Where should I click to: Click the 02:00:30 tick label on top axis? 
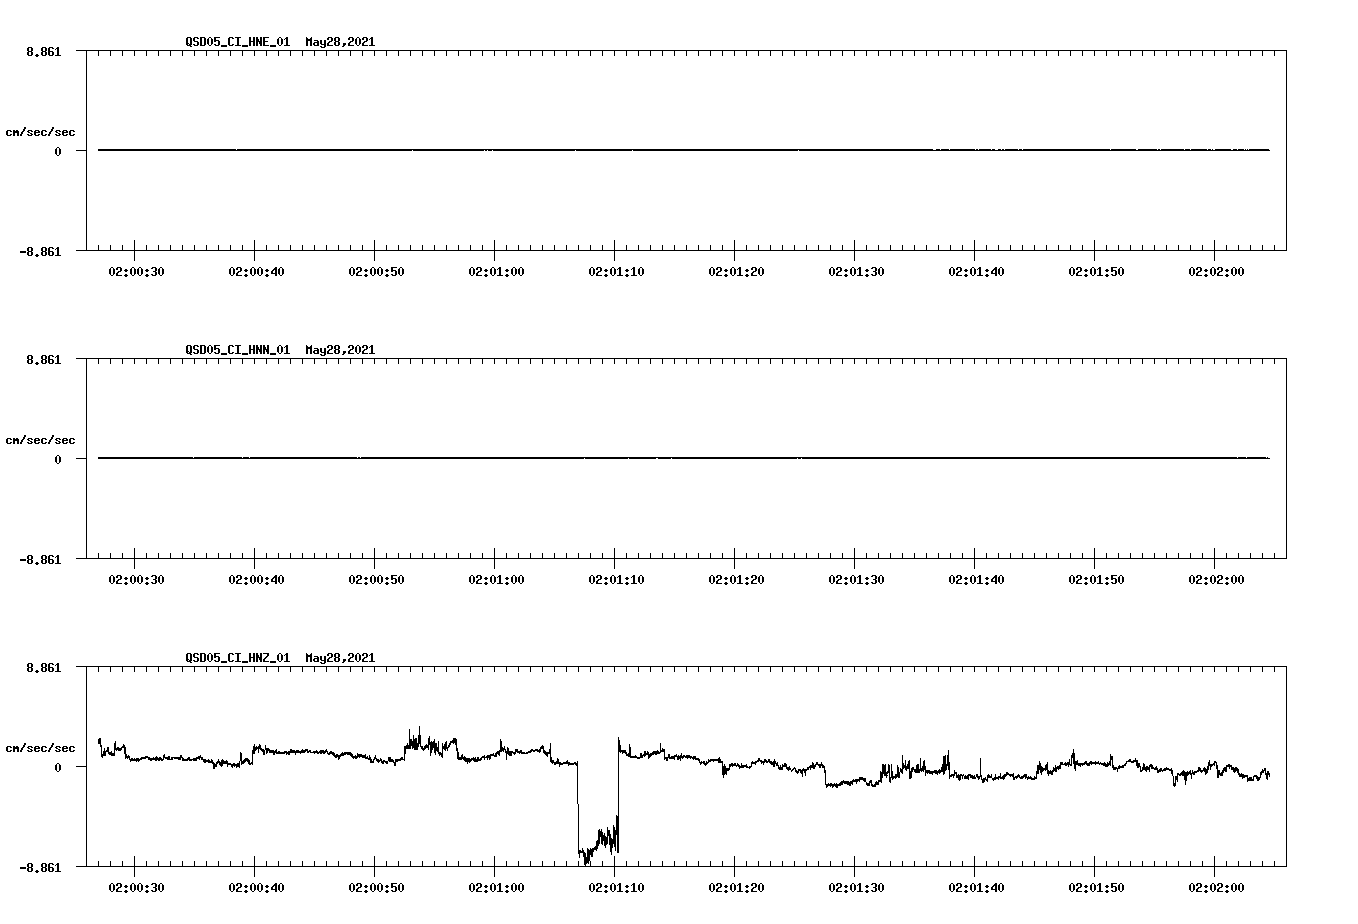click(134, 270)
